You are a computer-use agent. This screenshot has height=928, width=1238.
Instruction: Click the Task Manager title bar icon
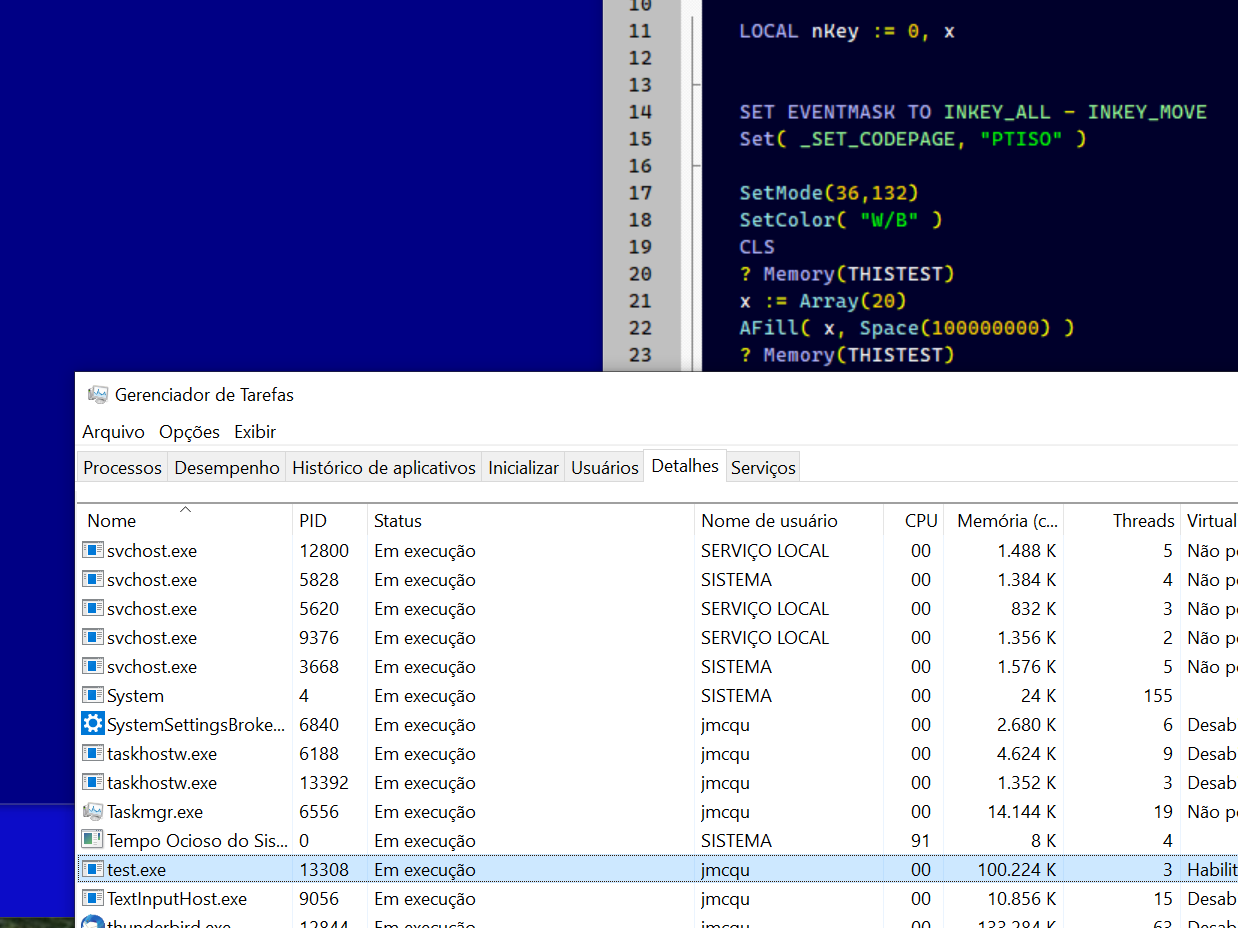pos(97,395)
